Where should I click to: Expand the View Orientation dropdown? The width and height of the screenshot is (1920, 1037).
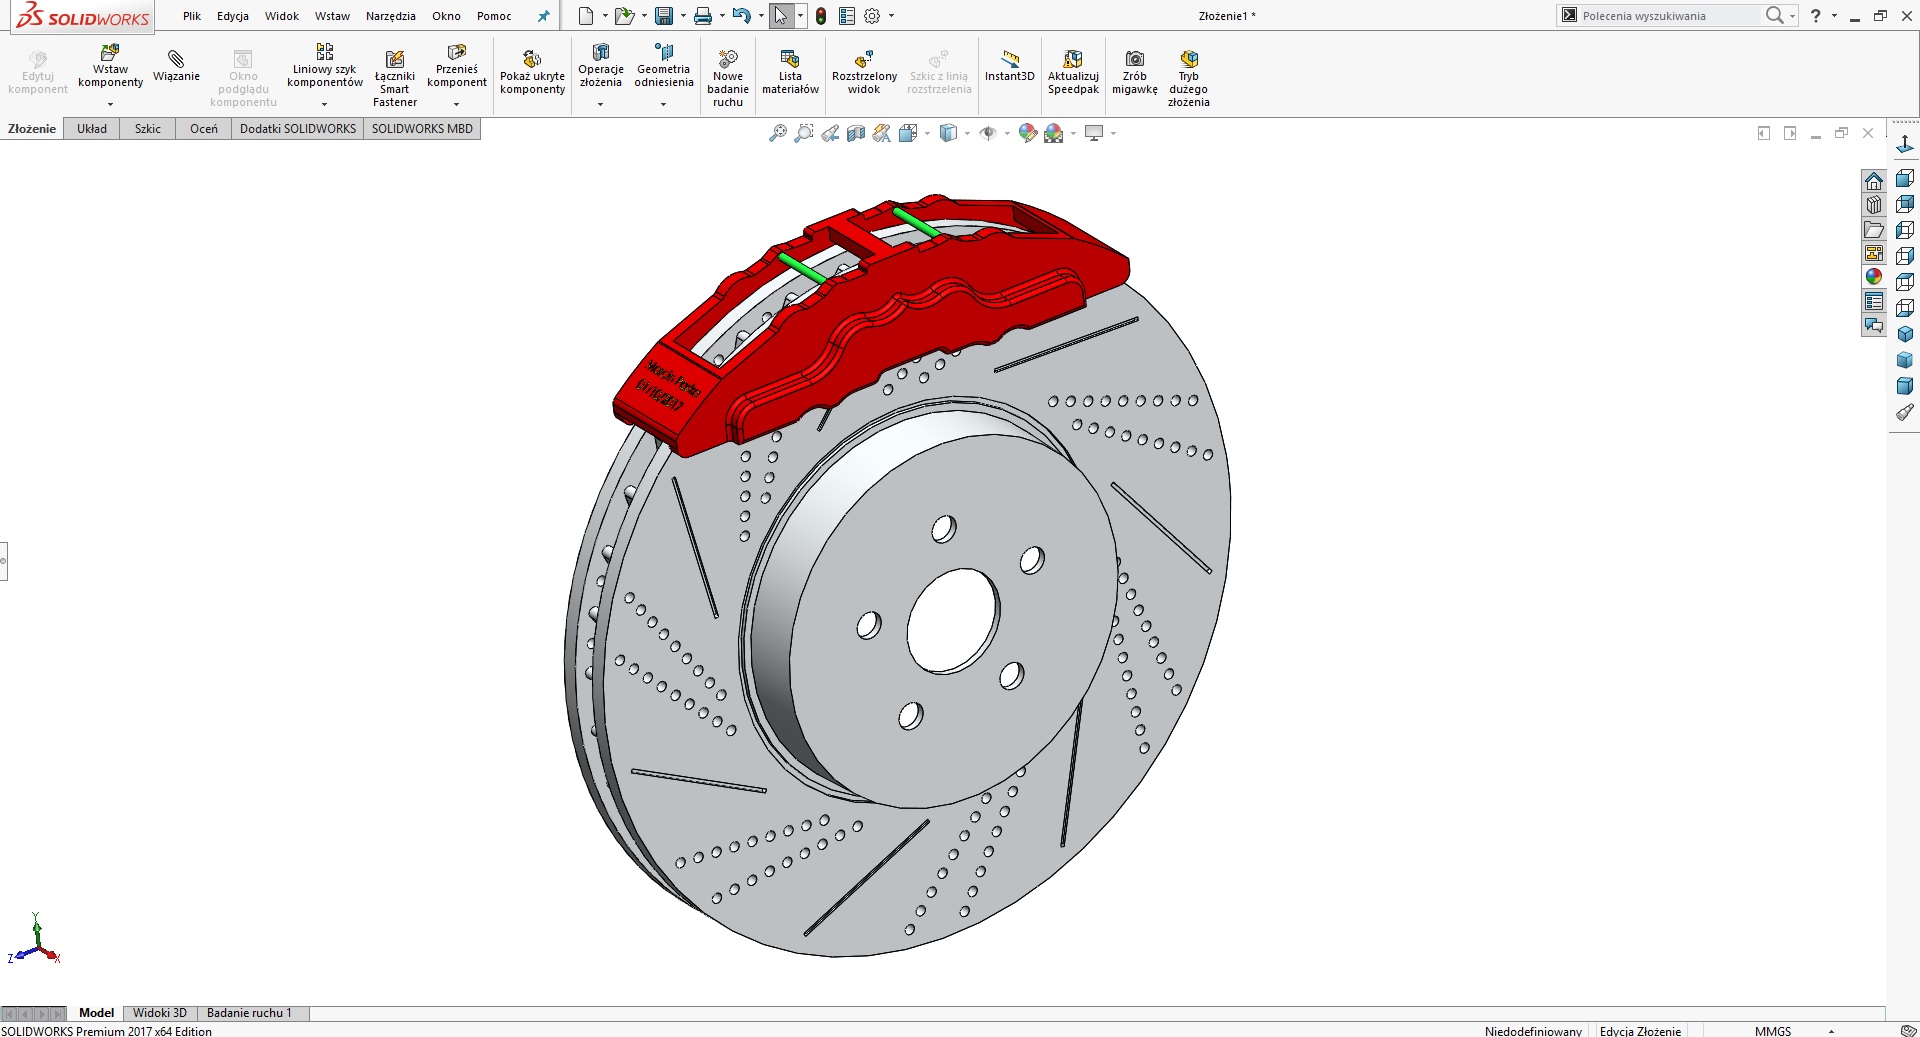pyautogui.click(x=925, y=132)
